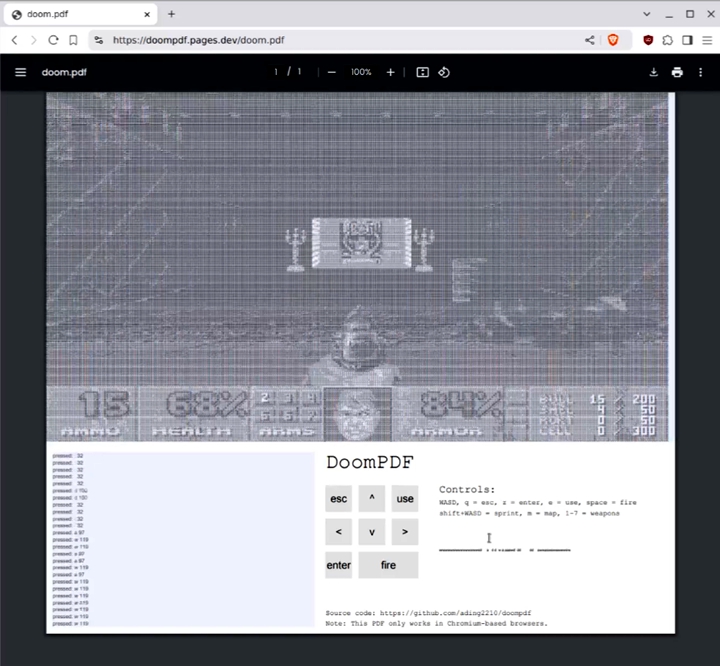
Task: Click the Chromium-based browsers note text
Action: (436, 623)
